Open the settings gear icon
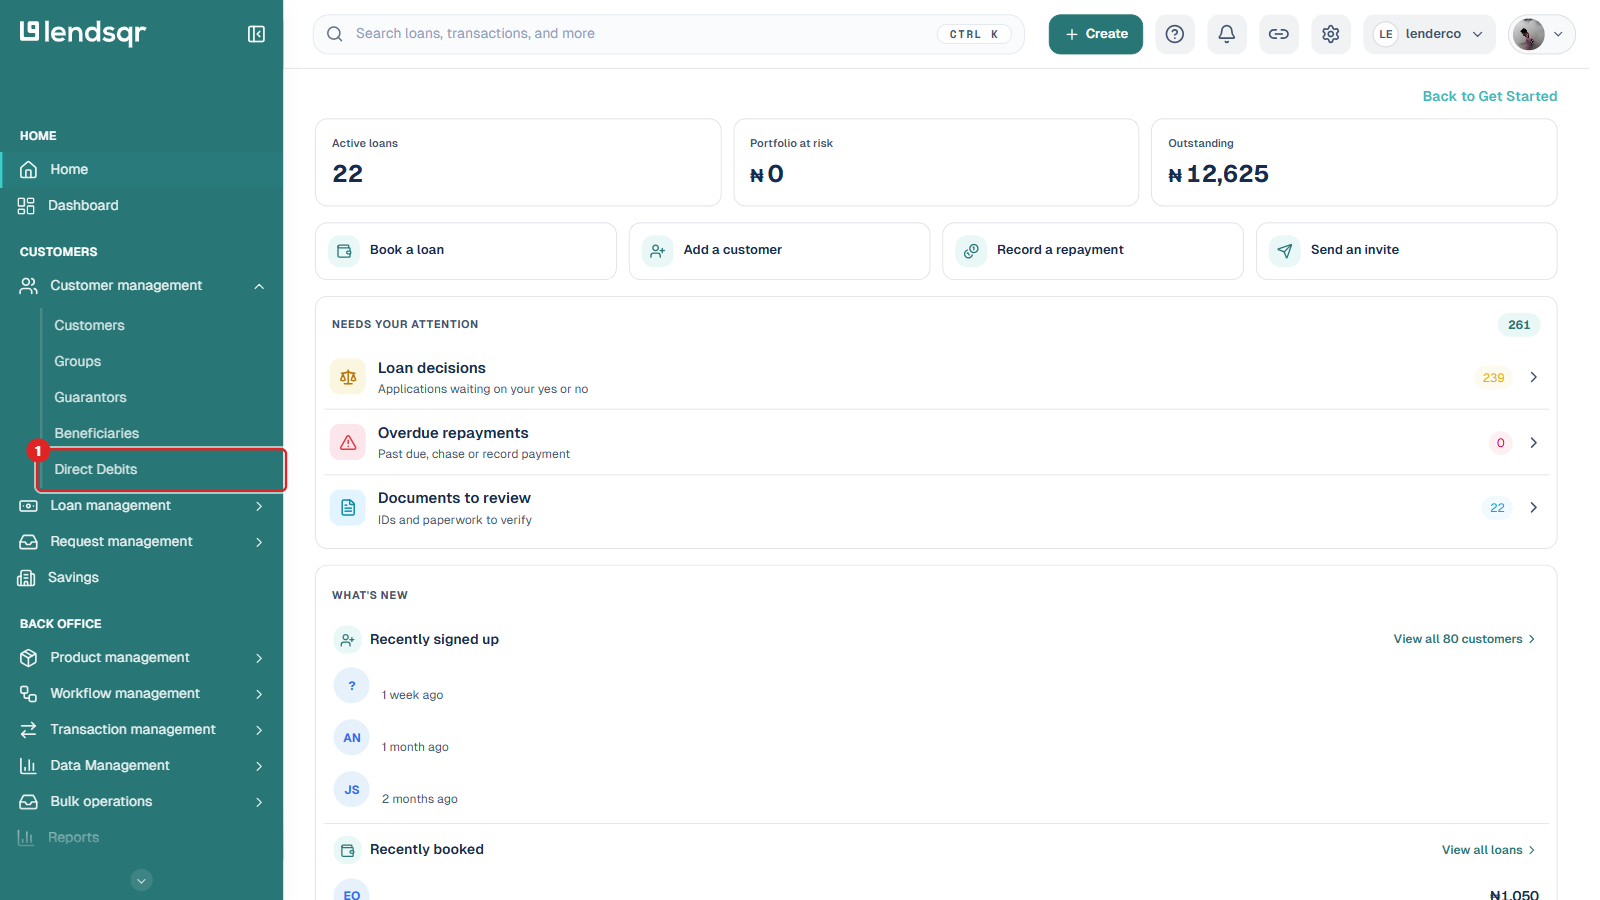Viewport: 1600px width, 900px height. [1331, 34]
